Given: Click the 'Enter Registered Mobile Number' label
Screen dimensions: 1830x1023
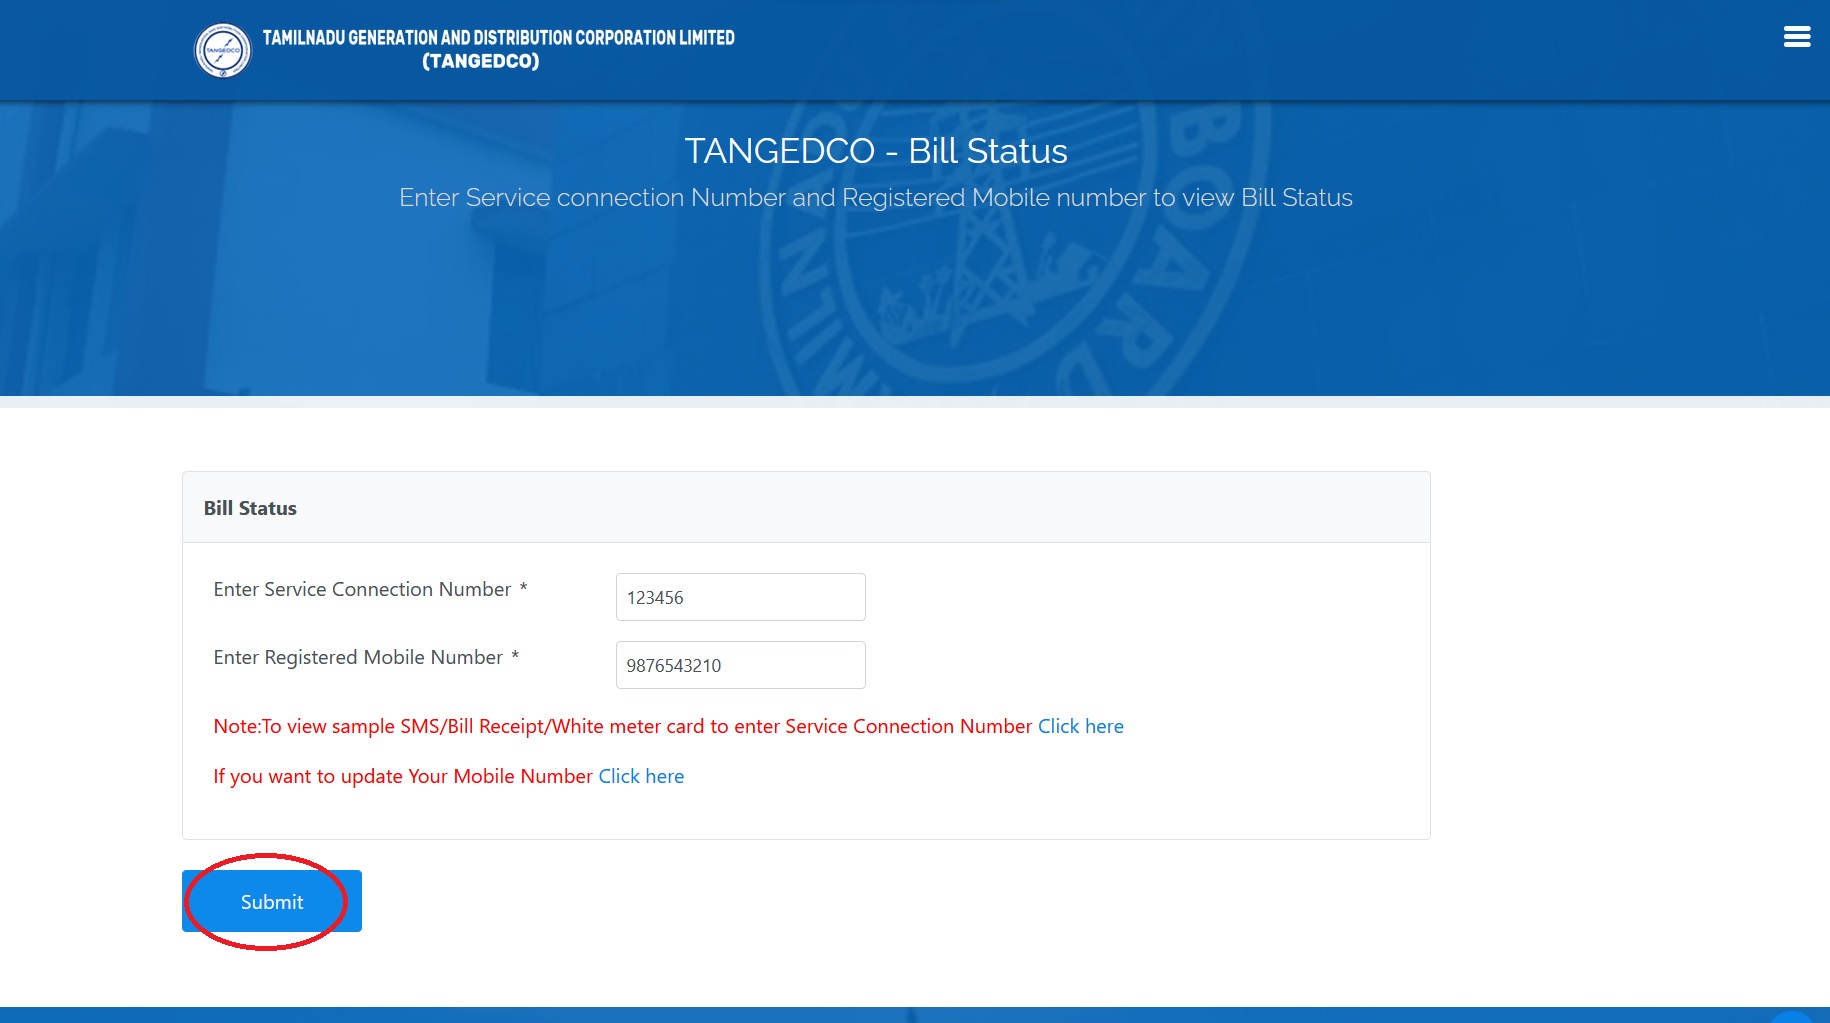Looking at the screenshot, I should point(357,657).
